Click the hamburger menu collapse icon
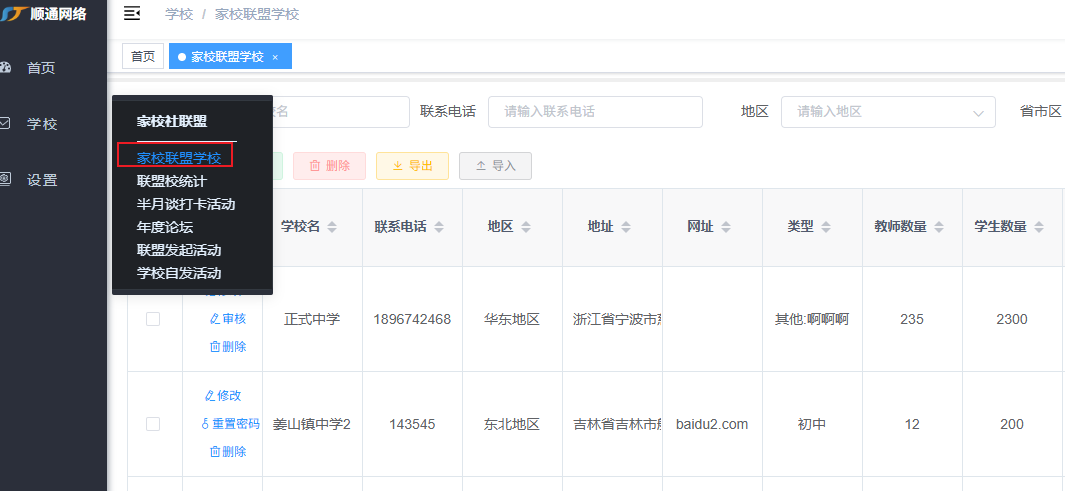1065x491 pixels. pos(131,13)
